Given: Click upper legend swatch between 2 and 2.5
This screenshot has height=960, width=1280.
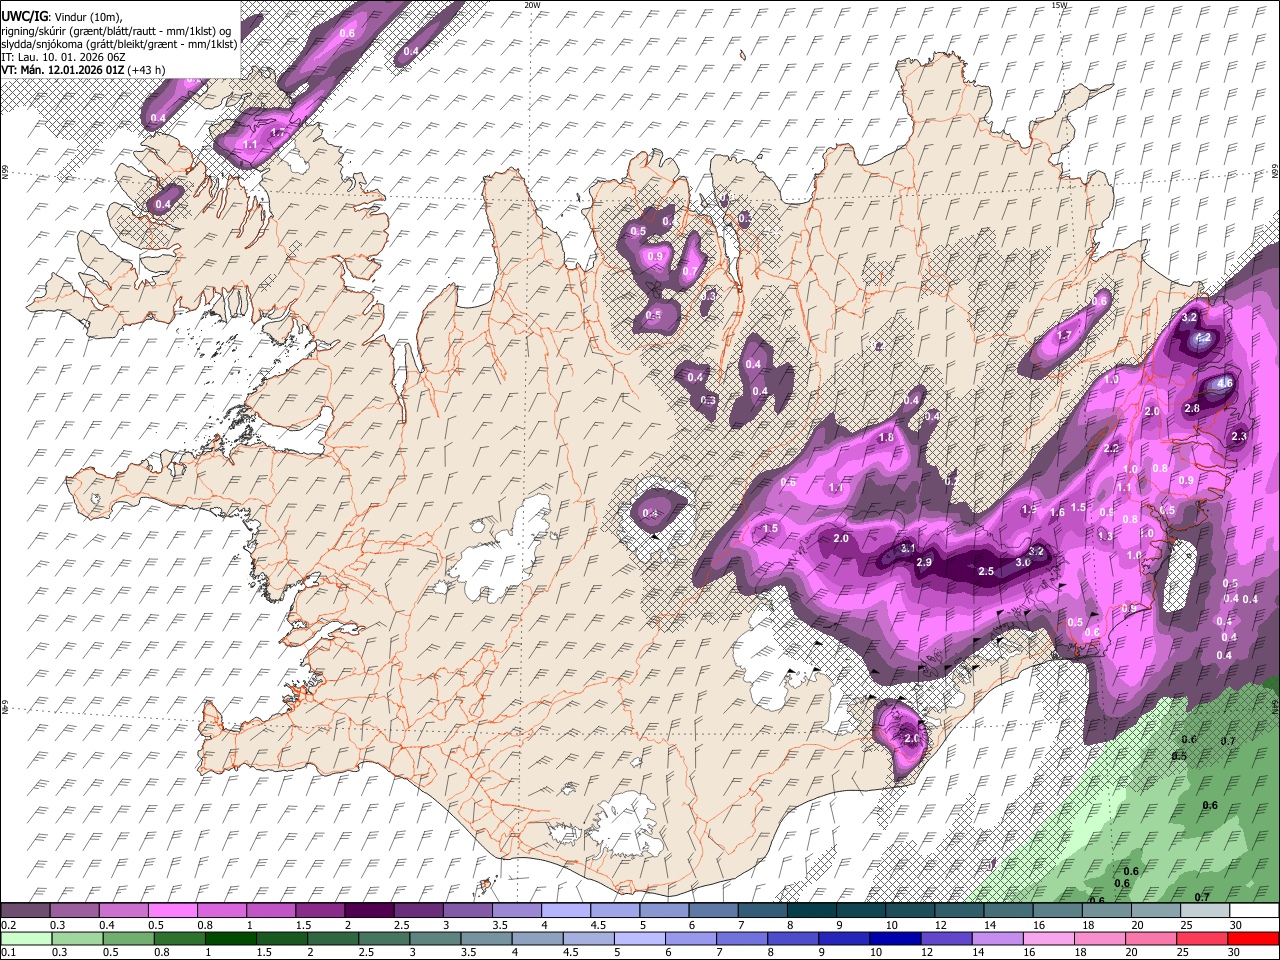Looking at the screenshot, I should [369, 911].
